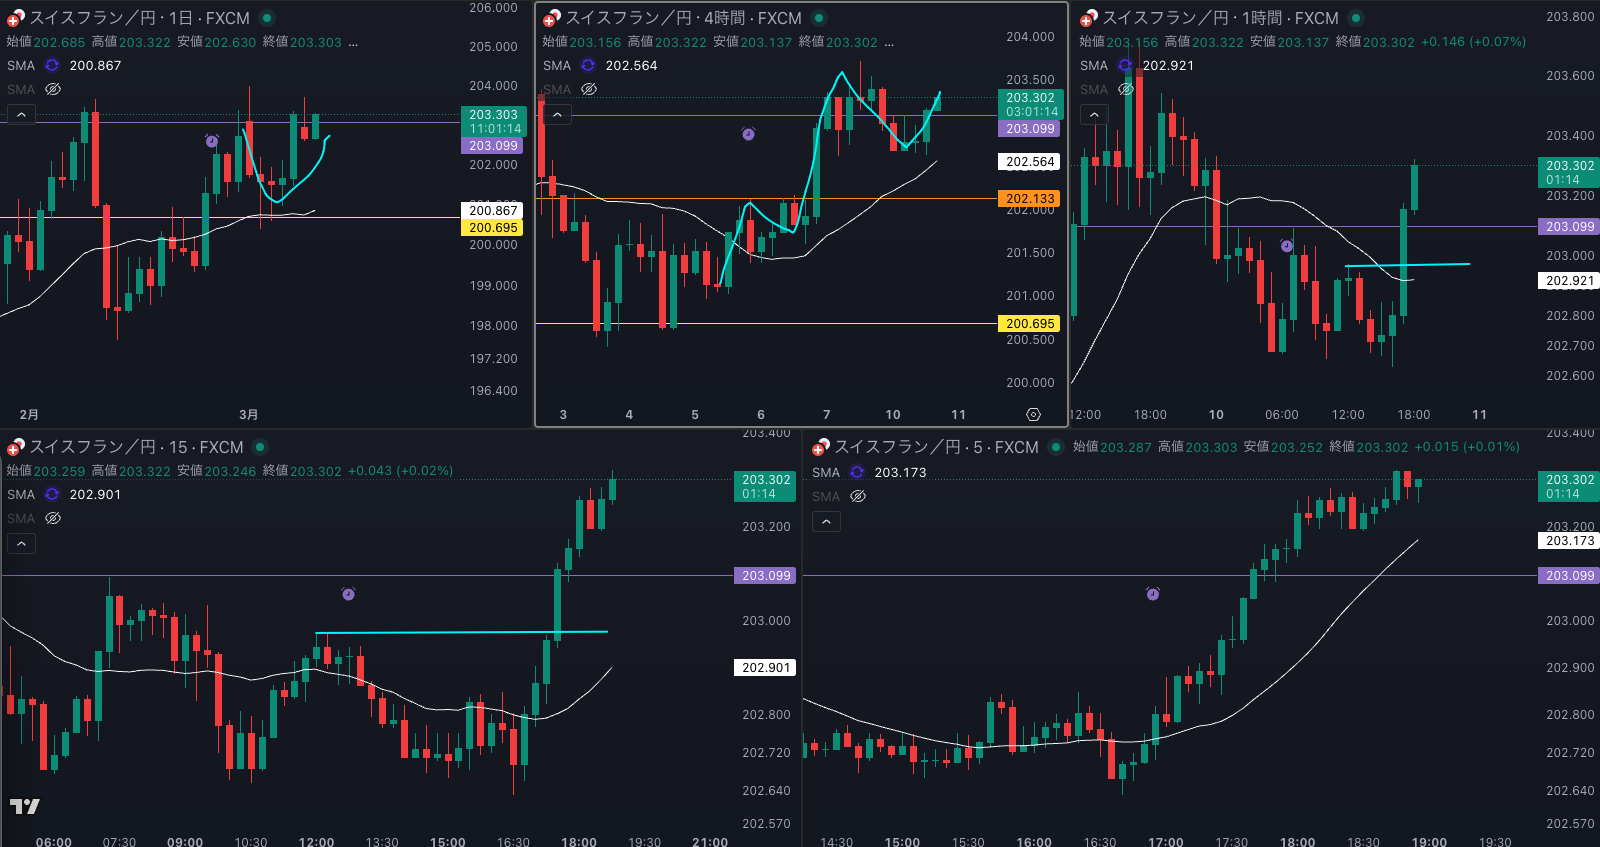1600x847 pixels.
Task: Click the yellow 200.695 price label on 4時間 chart
Action: click(x=1030, y=324)
